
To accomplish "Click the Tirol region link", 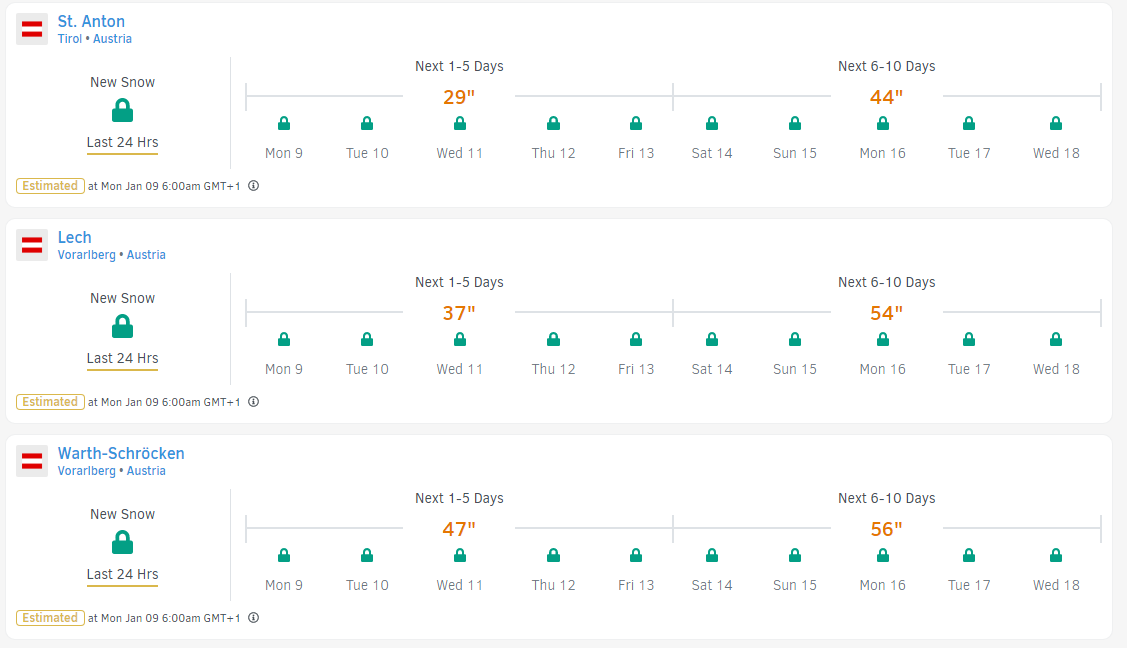I will pos(71,39).
